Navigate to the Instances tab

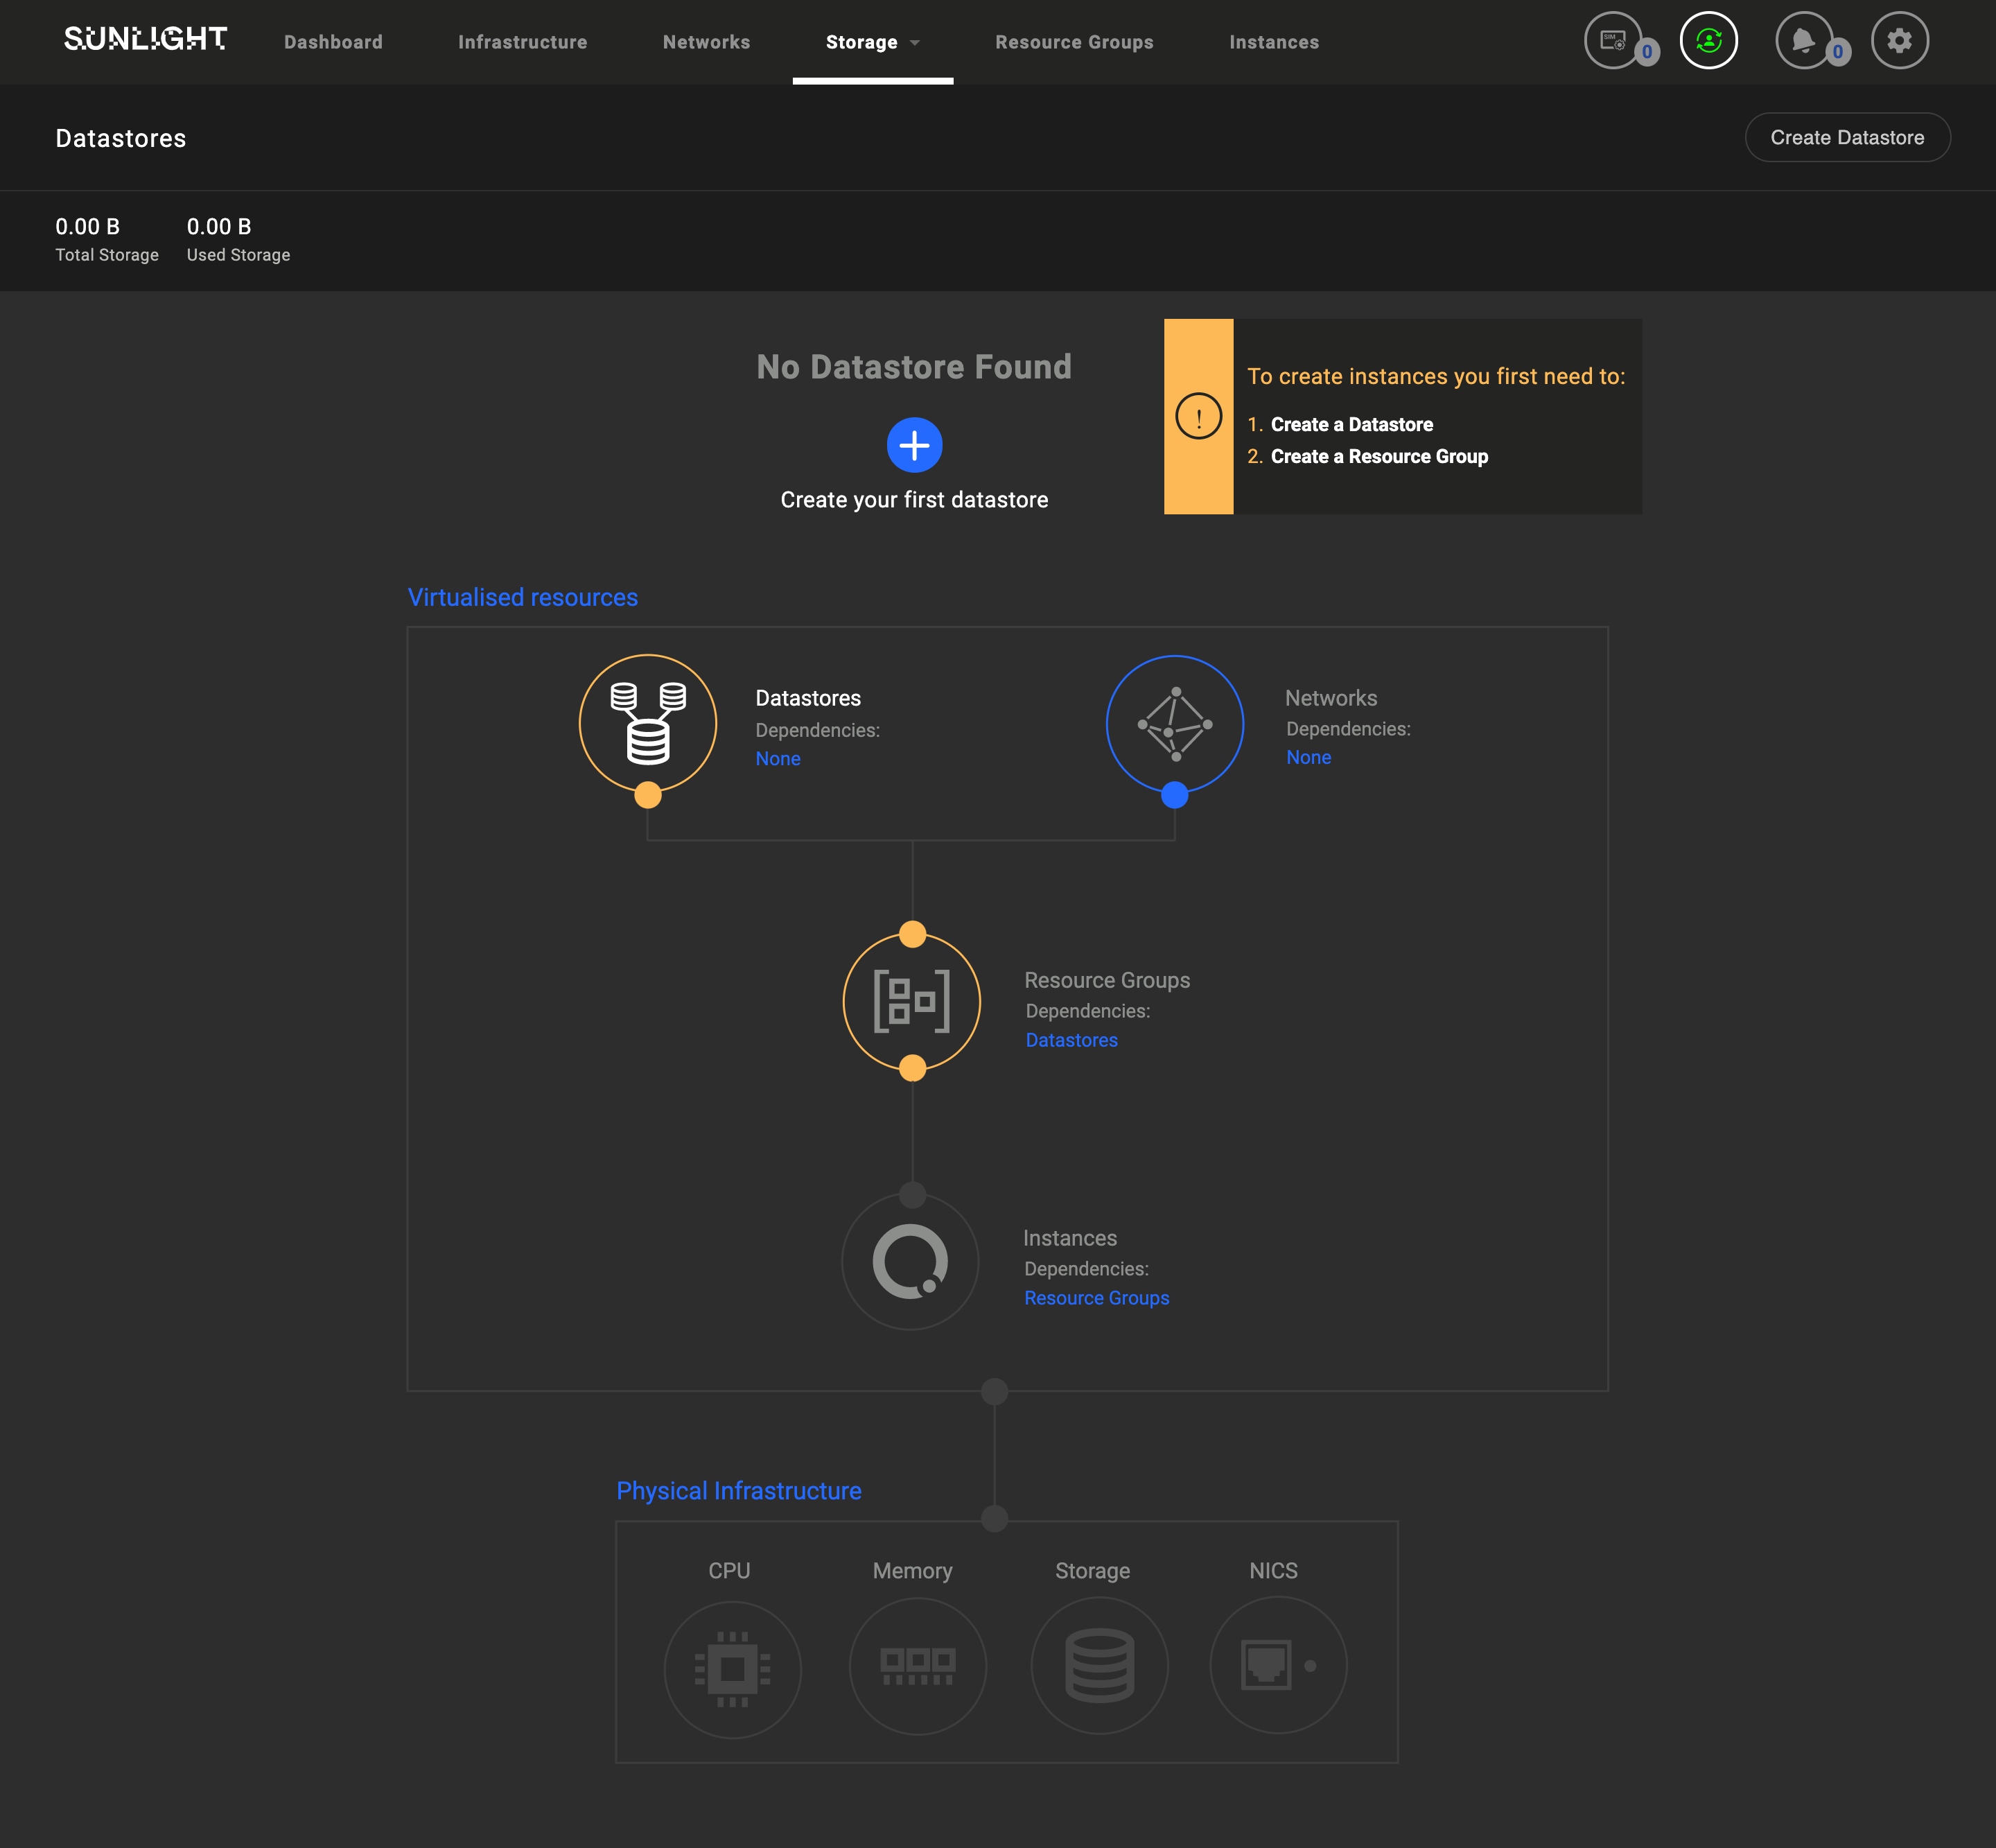pos(1274,42)
